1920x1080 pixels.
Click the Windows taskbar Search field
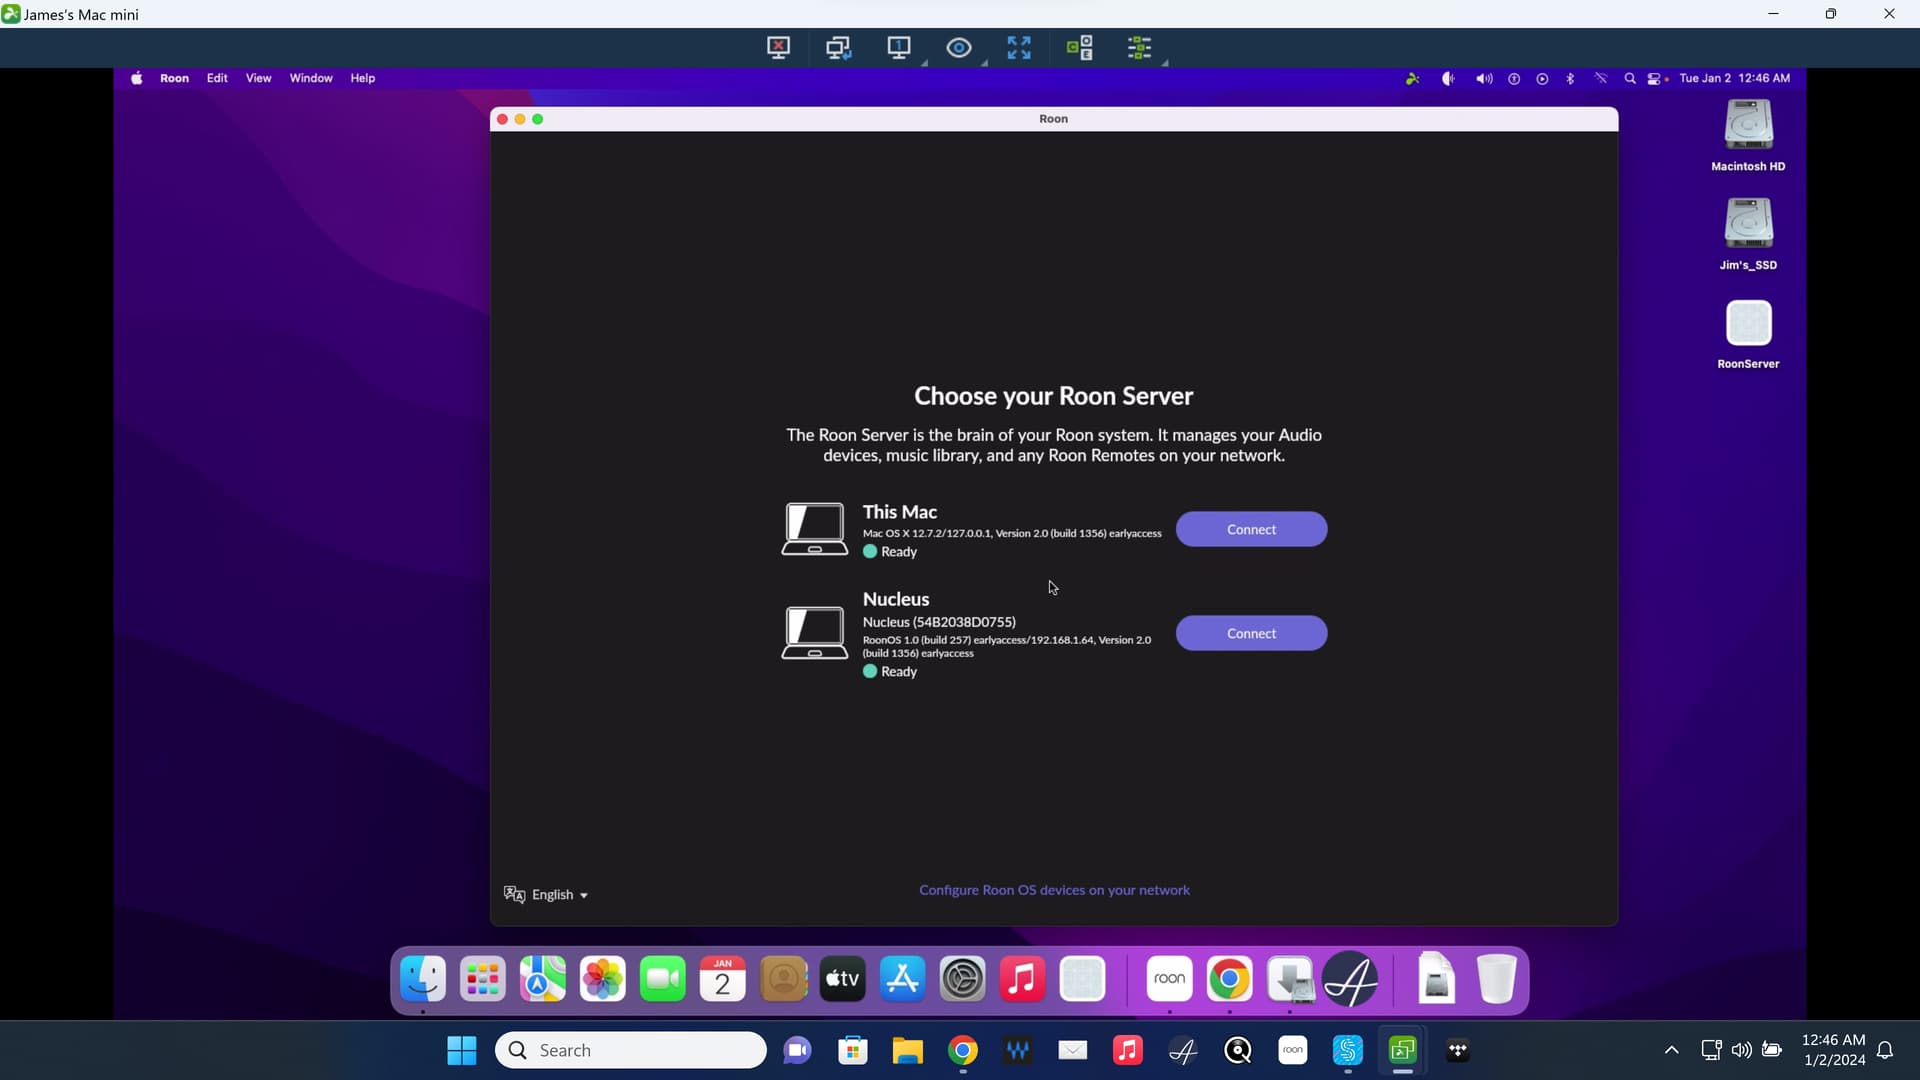tap(631, 1050)
